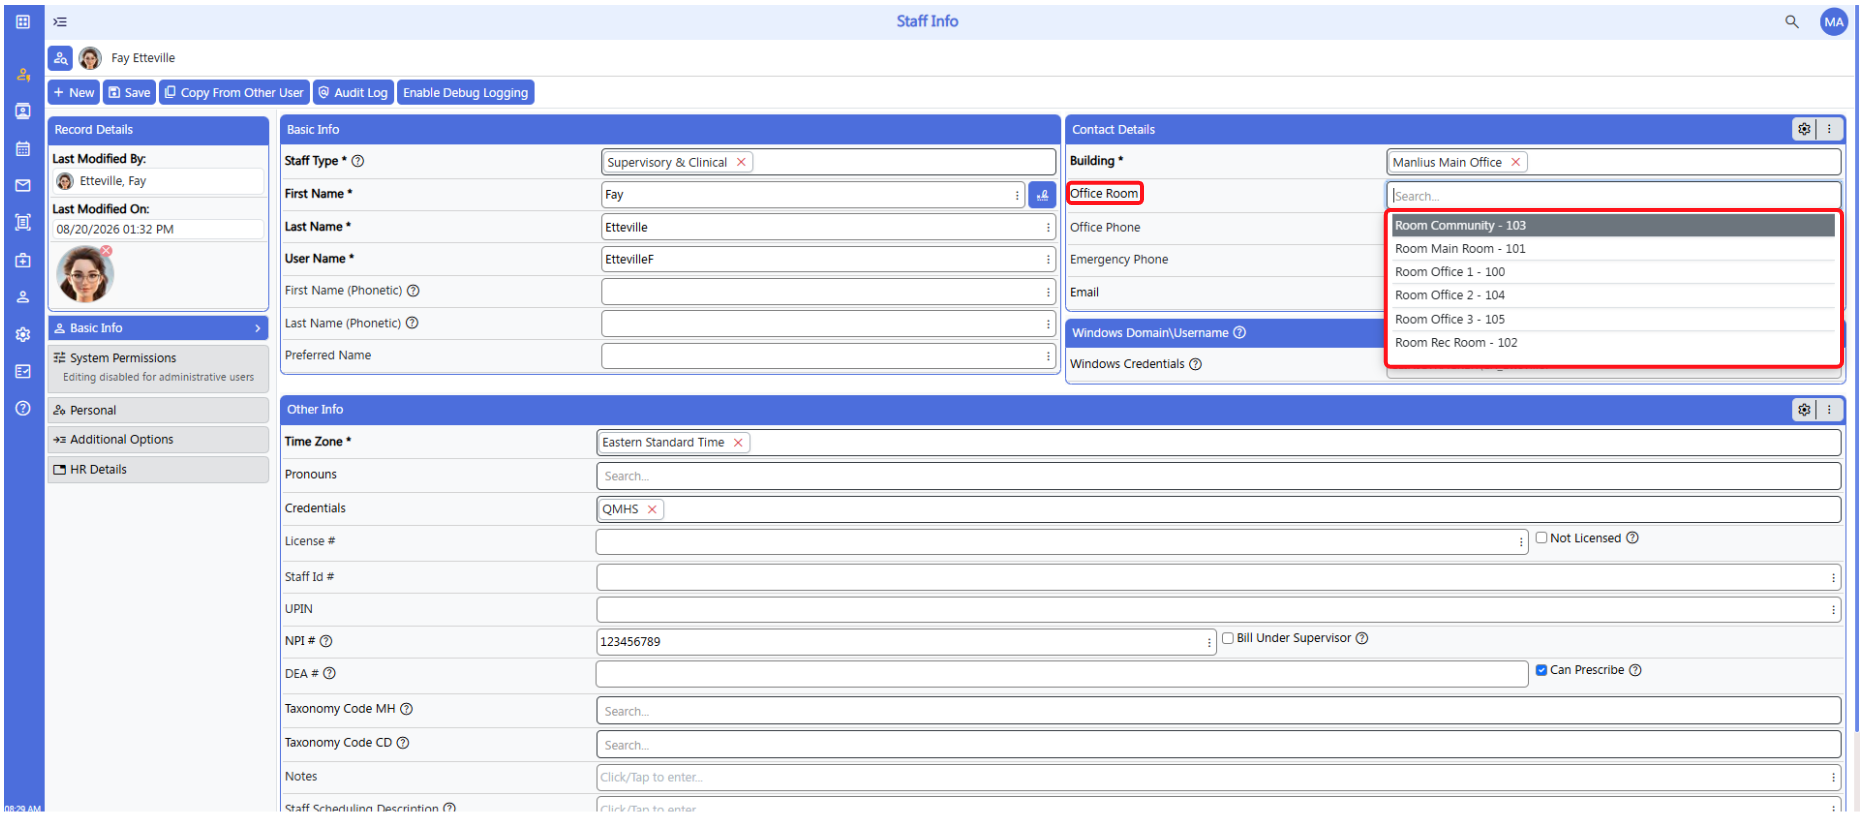The image size is (1868, 817).
Task: Click the License # input field
Action: 1062,541
